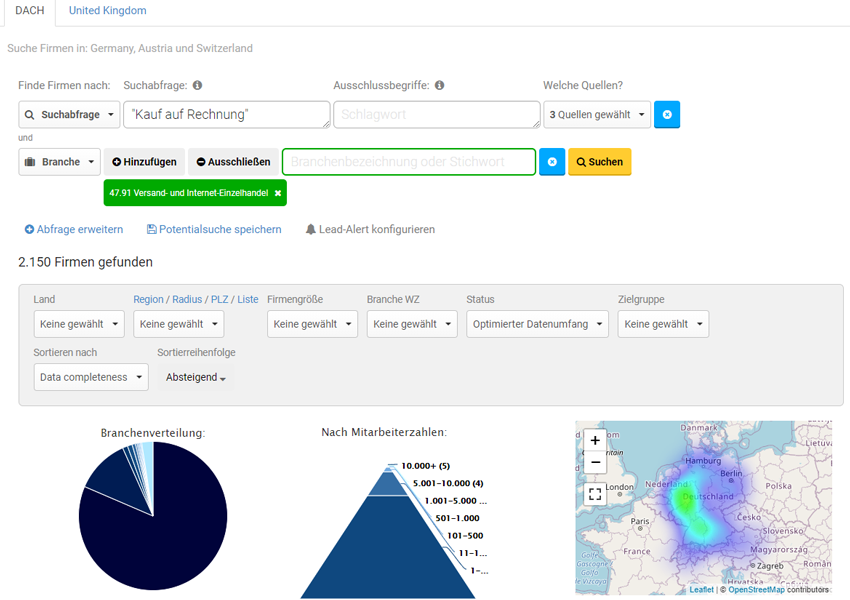Click the PLZ link
This screenshot has width=850, height=600.
(220, 299)
